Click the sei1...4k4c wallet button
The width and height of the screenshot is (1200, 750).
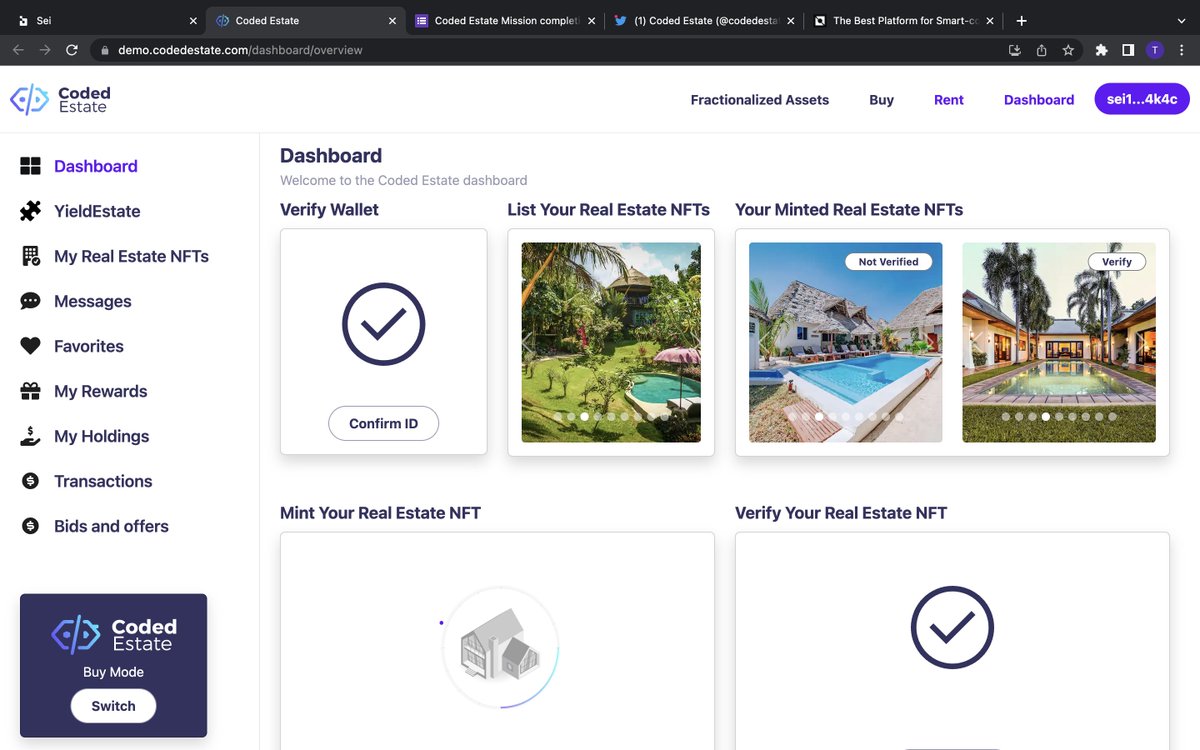point(1142,99)
